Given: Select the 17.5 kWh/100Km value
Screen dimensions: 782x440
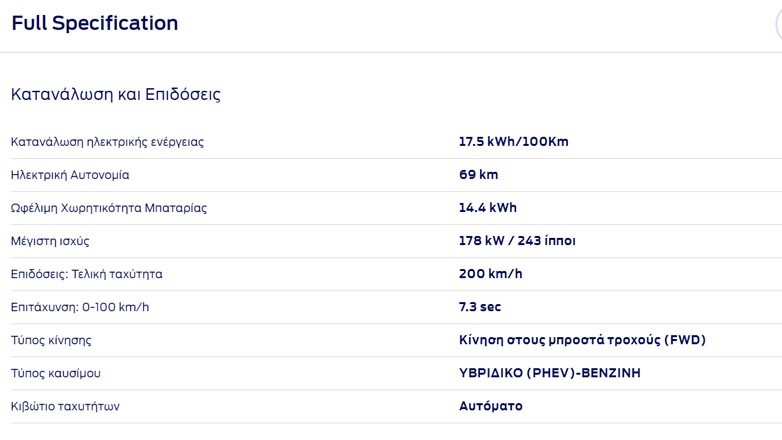Looking at the screenshot, I should pos(513,142).
